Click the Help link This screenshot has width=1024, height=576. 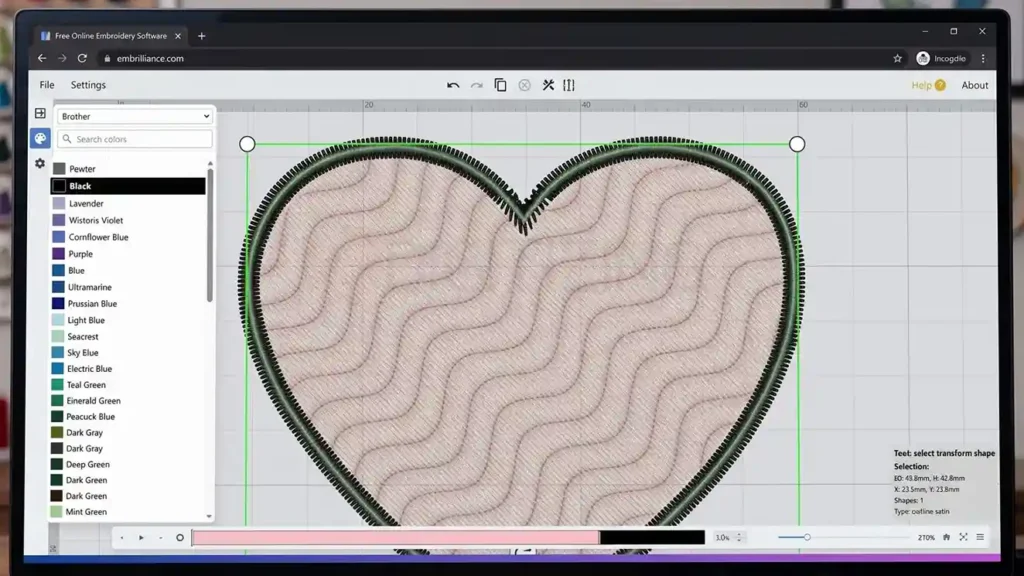(x=921, y=86)
